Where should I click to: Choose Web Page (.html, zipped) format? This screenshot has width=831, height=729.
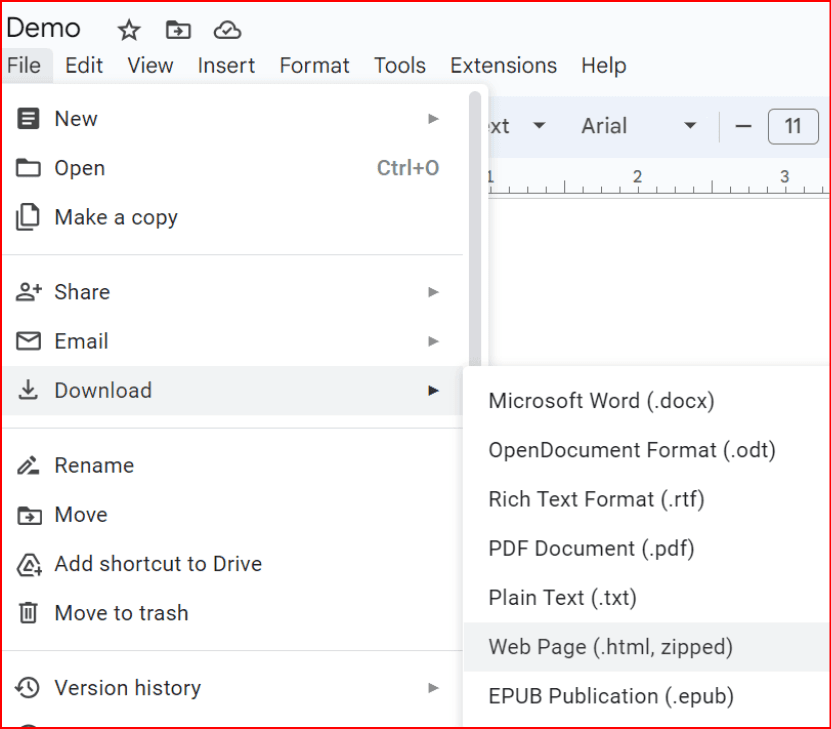610,647
